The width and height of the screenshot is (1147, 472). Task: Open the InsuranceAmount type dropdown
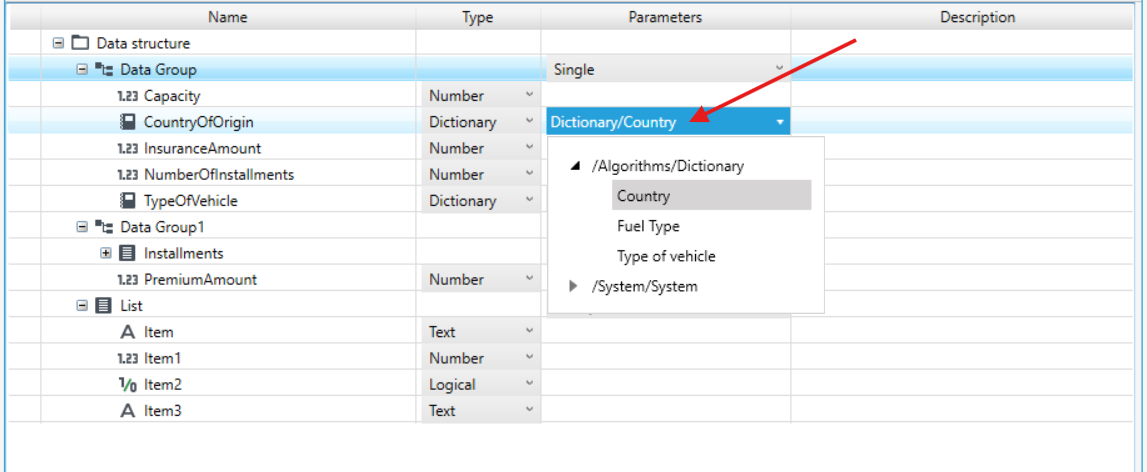[x=481, y=149]
